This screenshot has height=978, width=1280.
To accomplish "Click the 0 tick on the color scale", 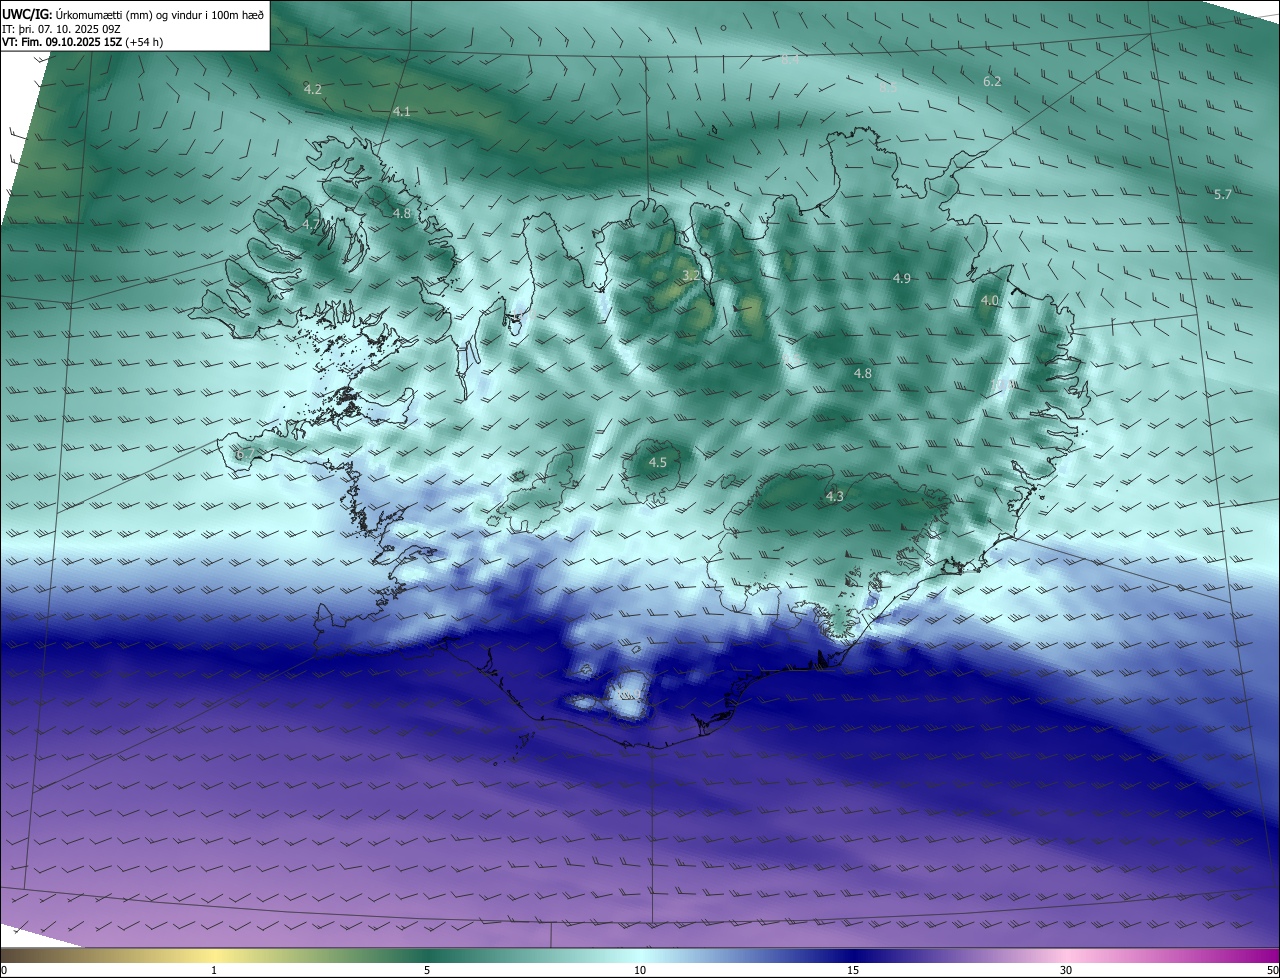I will pyautogui.click(x=4, y=970).
